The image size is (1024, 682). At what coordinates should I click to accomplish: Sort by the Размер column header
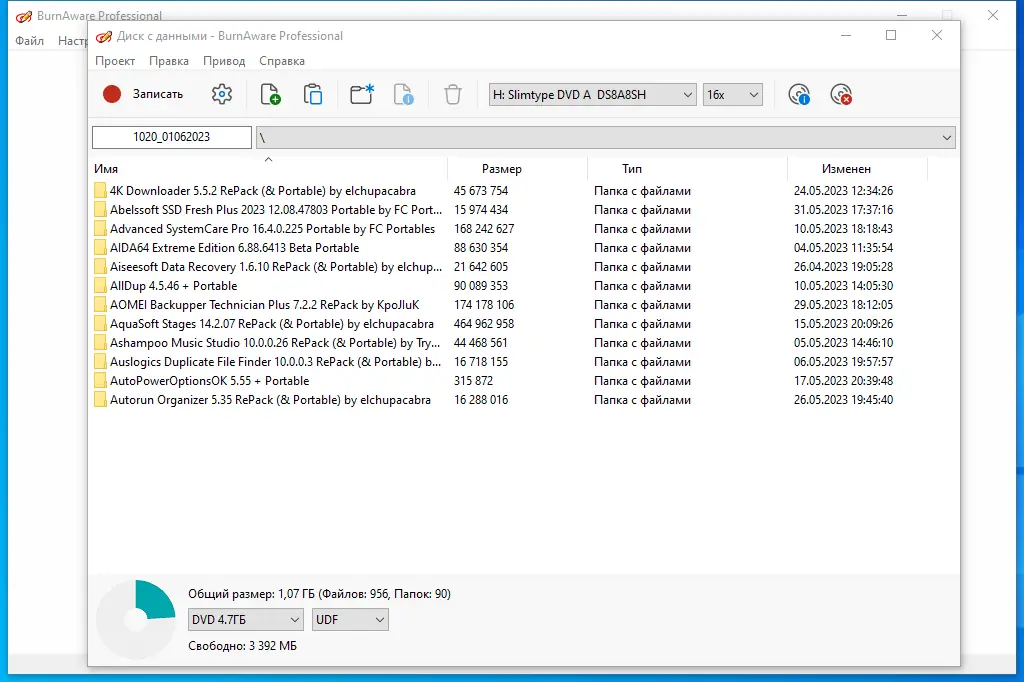[517, 169]
